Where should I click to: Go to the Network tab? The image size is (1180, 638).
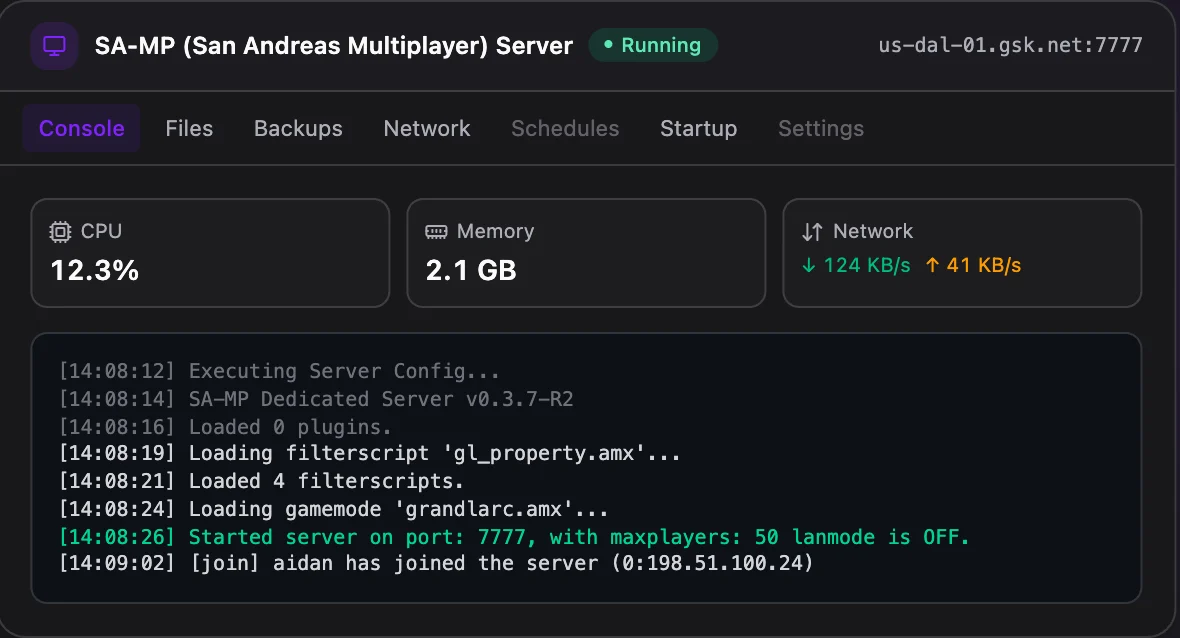pyautogui.click(x=427, y=129)
